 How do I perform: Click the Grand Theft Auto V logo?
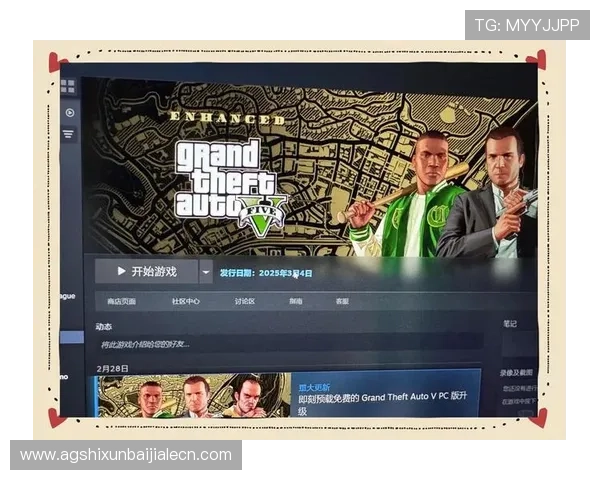(231, 188)
